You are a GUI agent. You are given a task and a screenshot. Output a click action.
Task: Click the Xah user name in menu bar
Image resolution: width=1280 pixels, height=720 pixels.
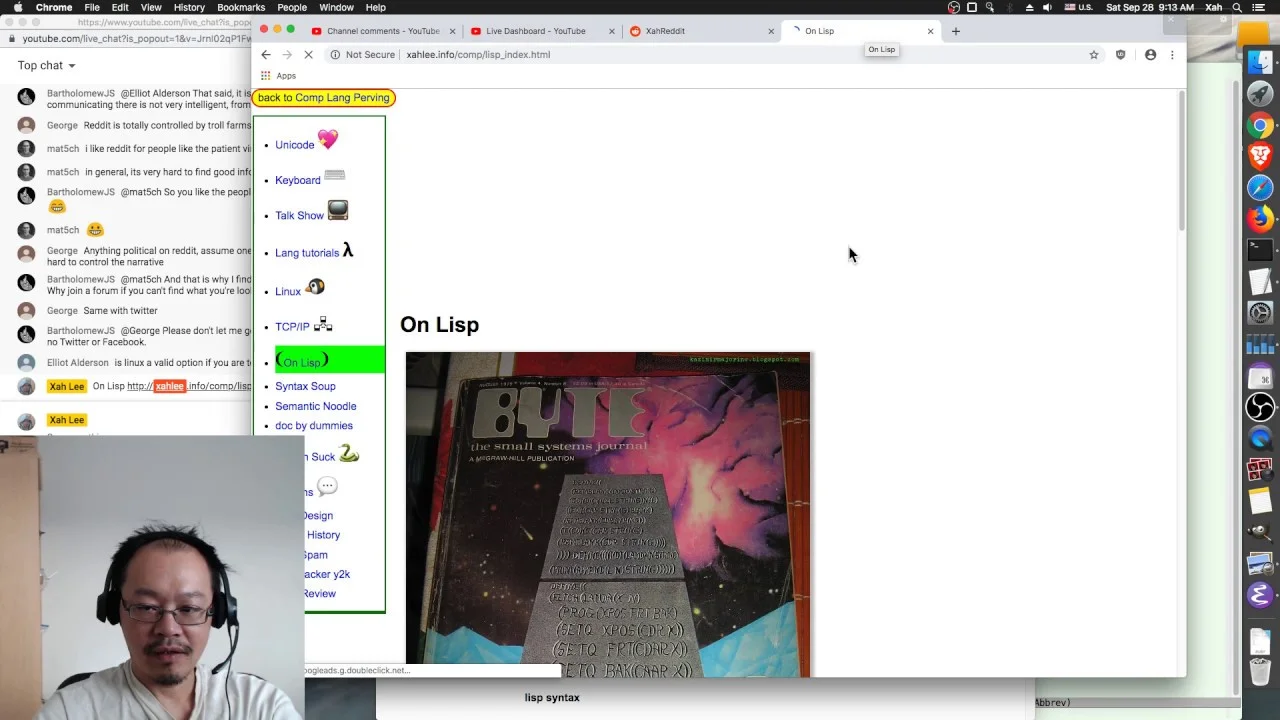pyautogui.click(x=1214, y=7)
